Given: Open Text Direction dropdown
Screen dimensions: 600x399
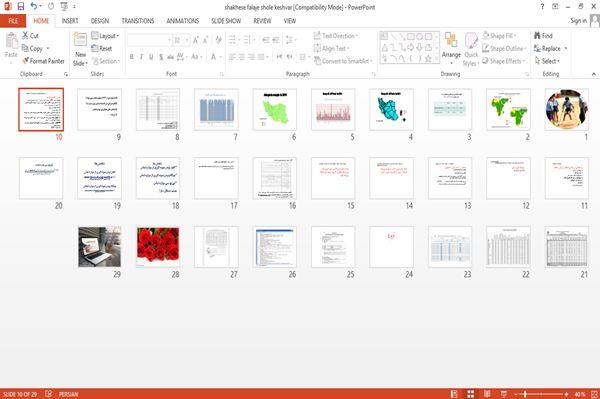Looking at the screenshot, I should [336, 36].
